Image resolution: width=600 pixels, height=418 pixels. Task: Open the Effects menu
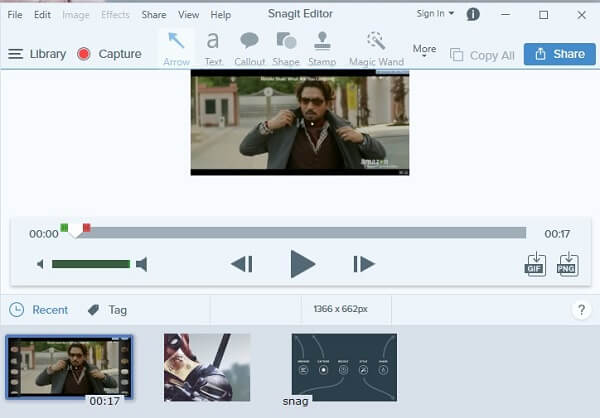115,15
